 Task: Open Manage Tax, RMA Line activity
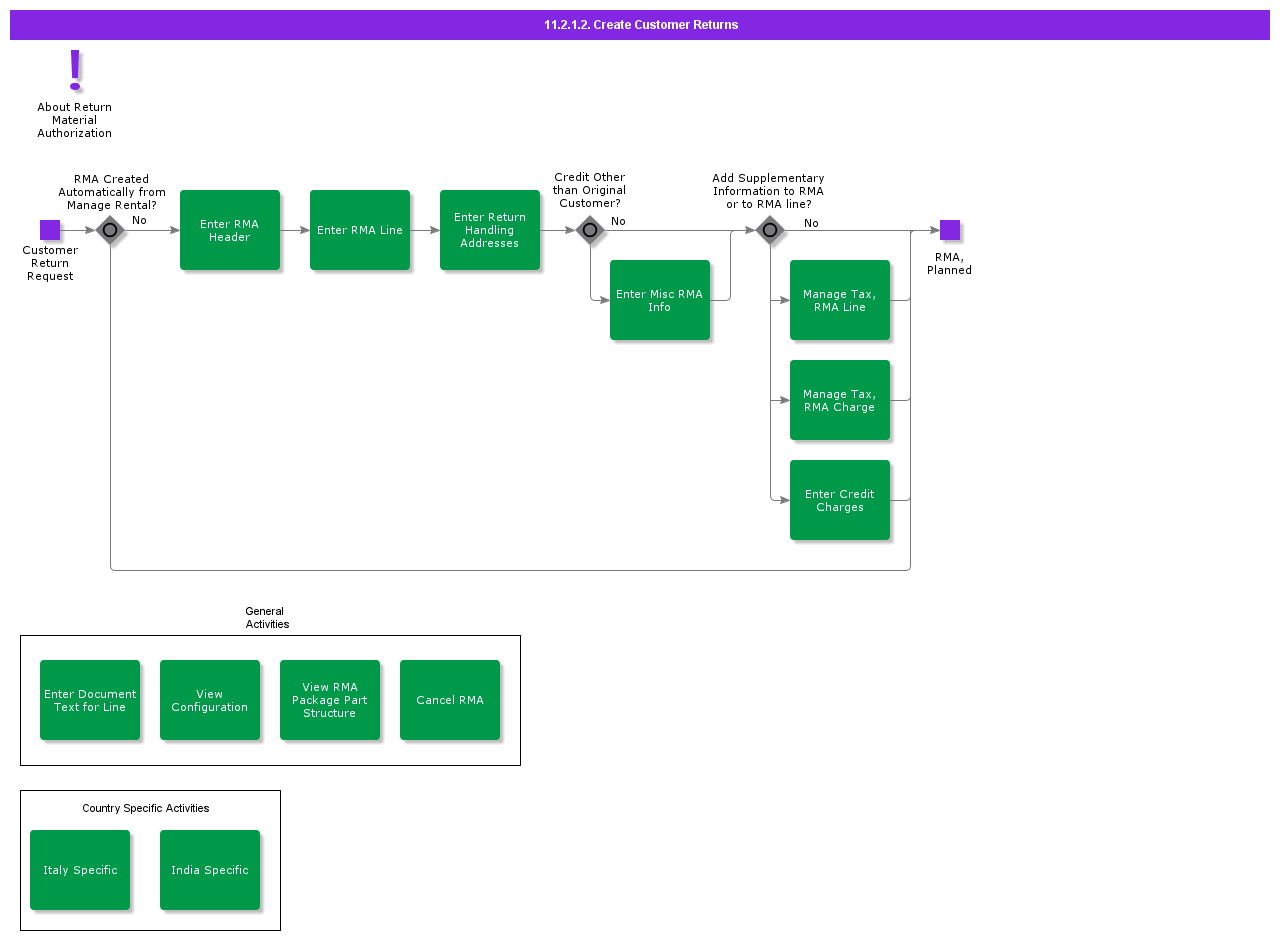click(x=840, y=300)
